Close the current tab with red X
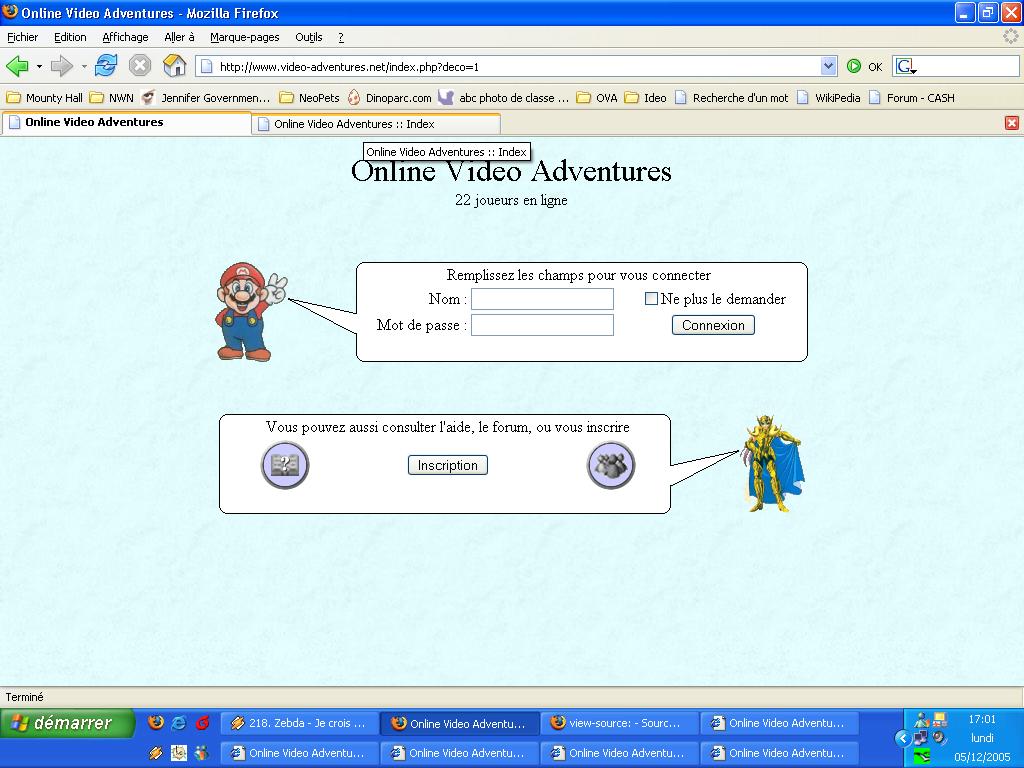 pyautogui.click(x=1012, y=123)
